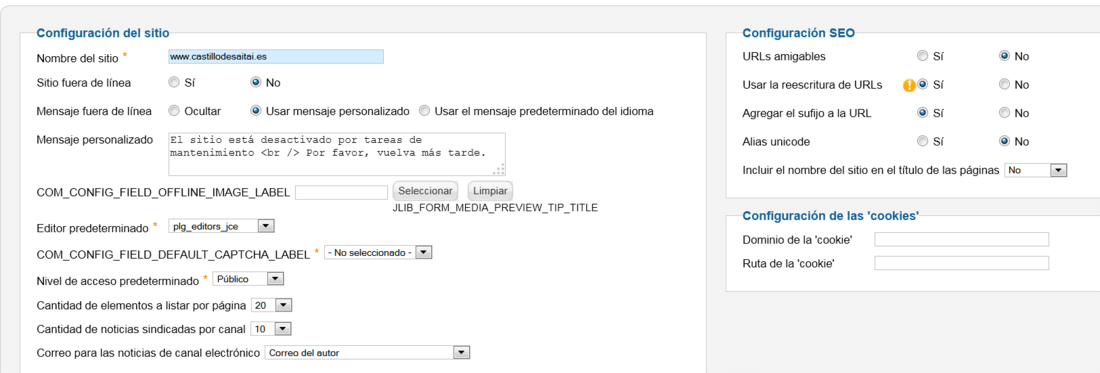The image size is (1100, 373).
Task: Open the default captcha dropdown
Action: pos(378,252)
